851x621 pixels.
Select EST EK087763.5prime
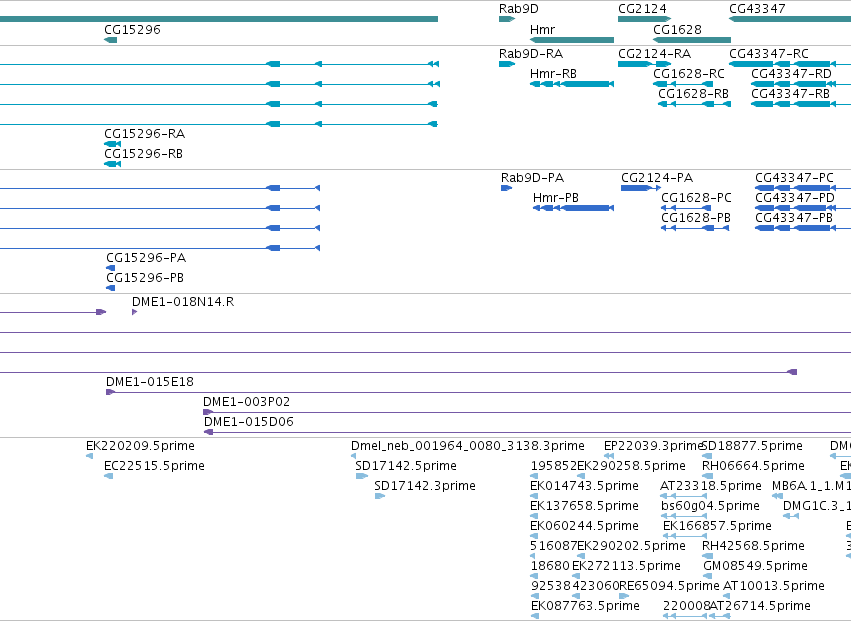[585, 606]
